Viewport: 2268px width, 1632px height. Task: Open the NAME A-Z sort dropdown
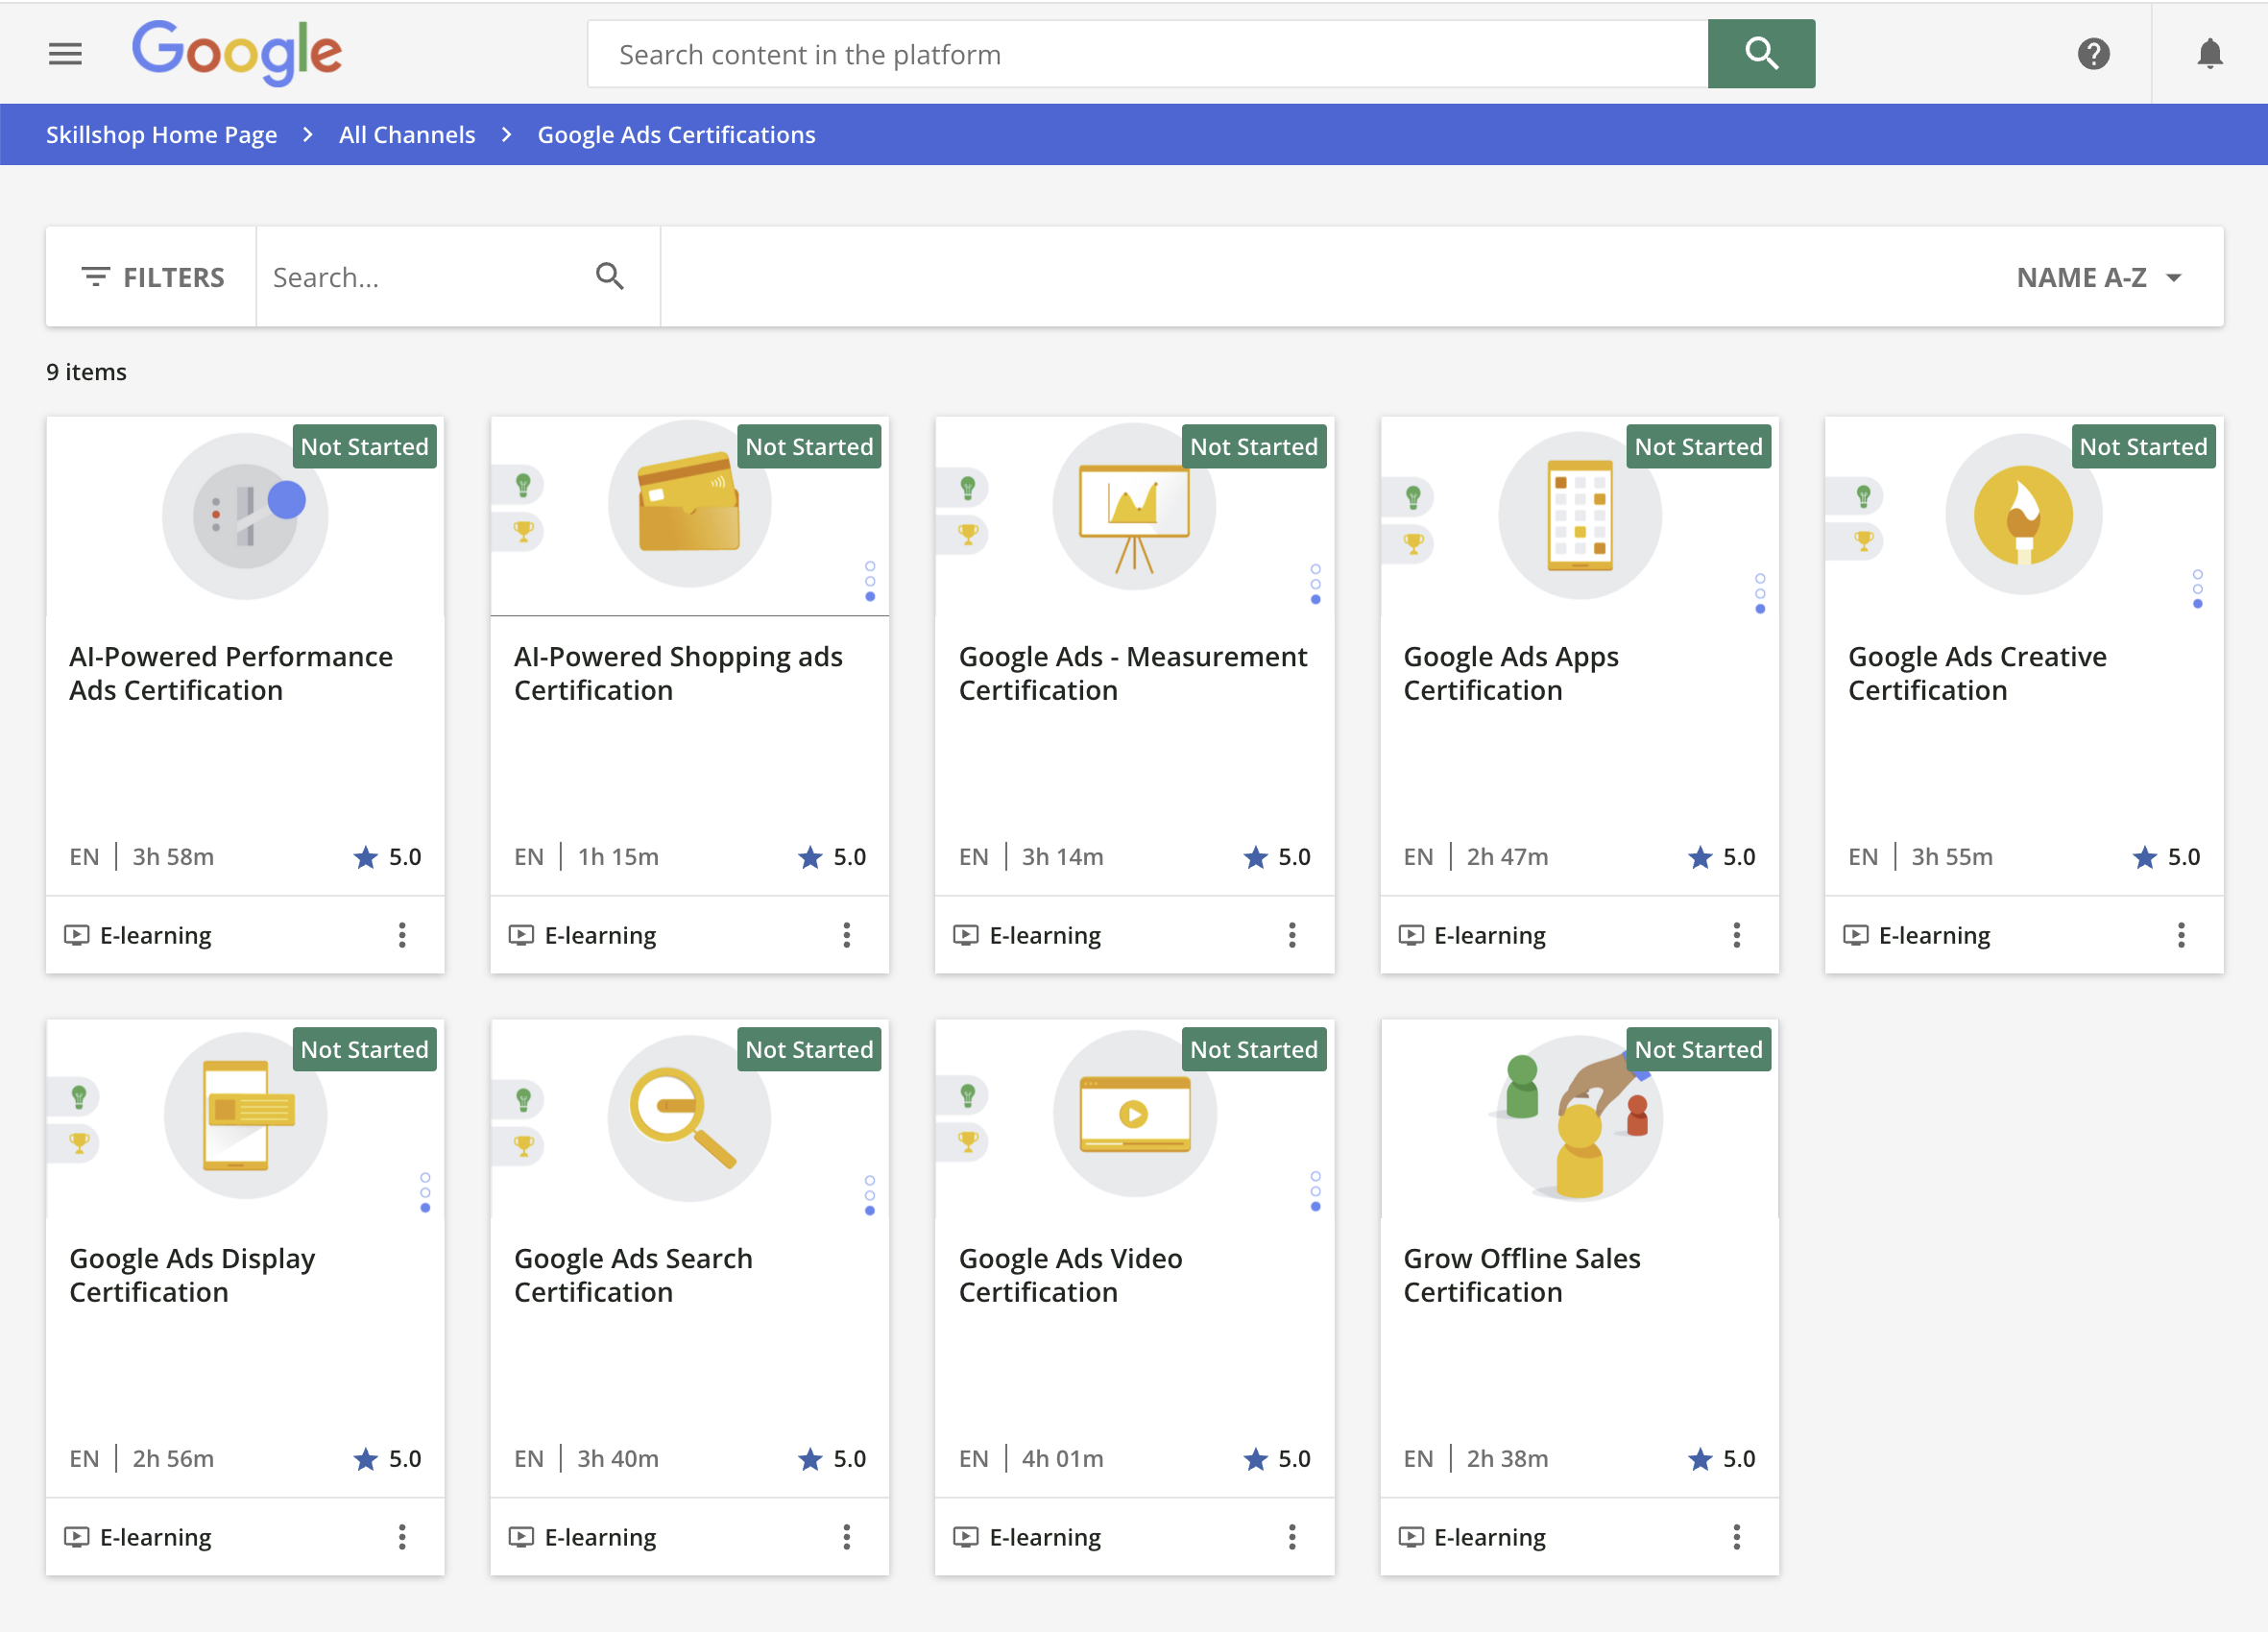[2098, 277]
